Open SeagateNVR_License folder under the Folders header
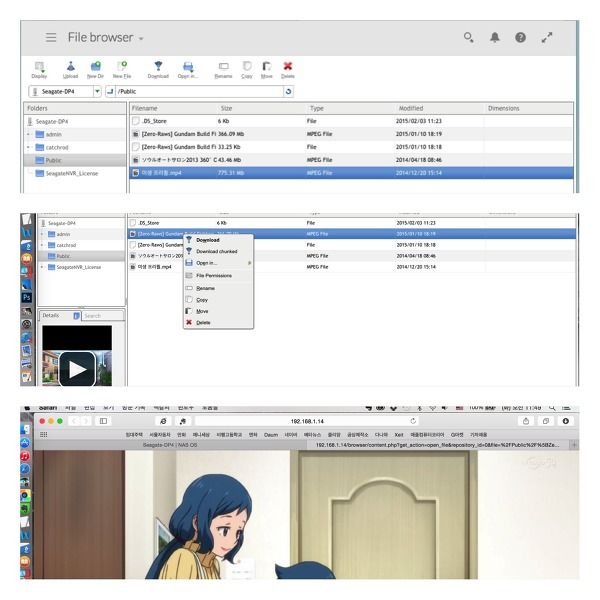 pyautogui.click(x=72, y=173)
